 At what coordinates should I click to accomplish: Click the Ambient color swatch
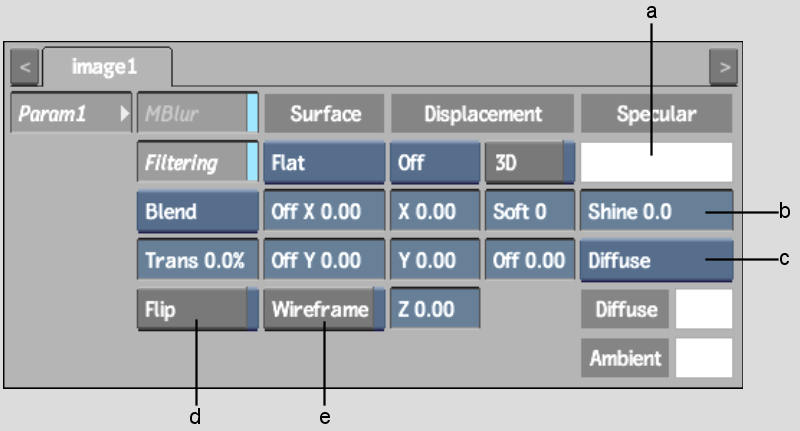[x=703, y=357]
